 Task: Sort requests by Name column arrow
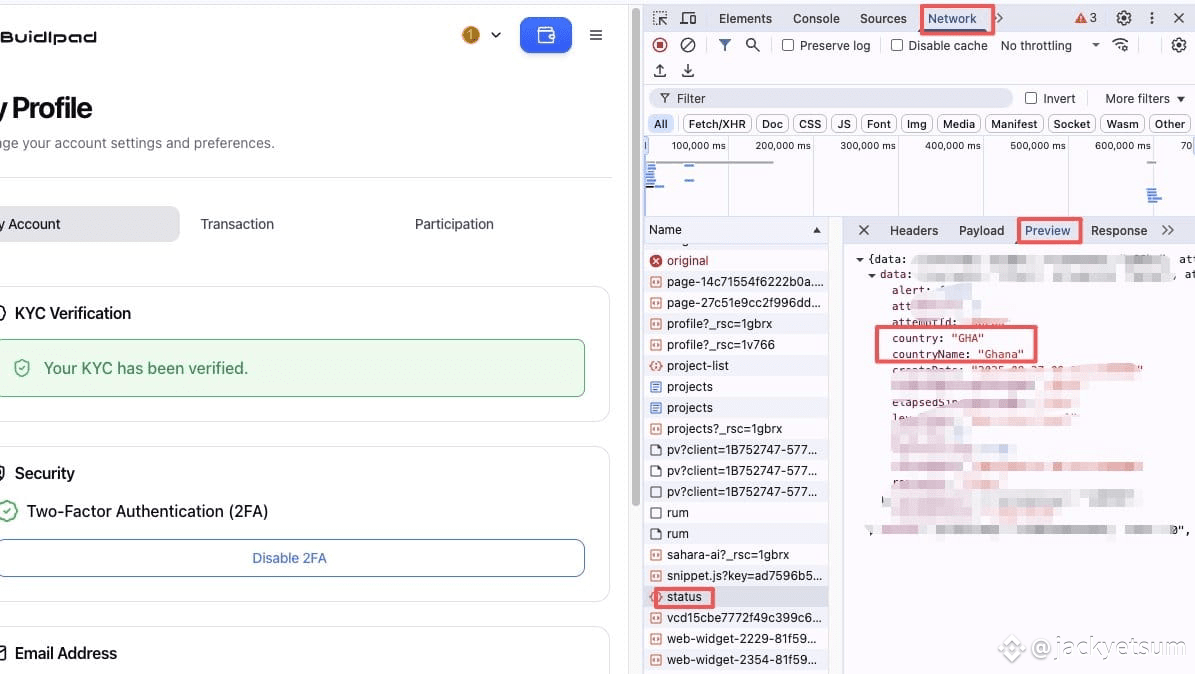(x=817, y=229)
